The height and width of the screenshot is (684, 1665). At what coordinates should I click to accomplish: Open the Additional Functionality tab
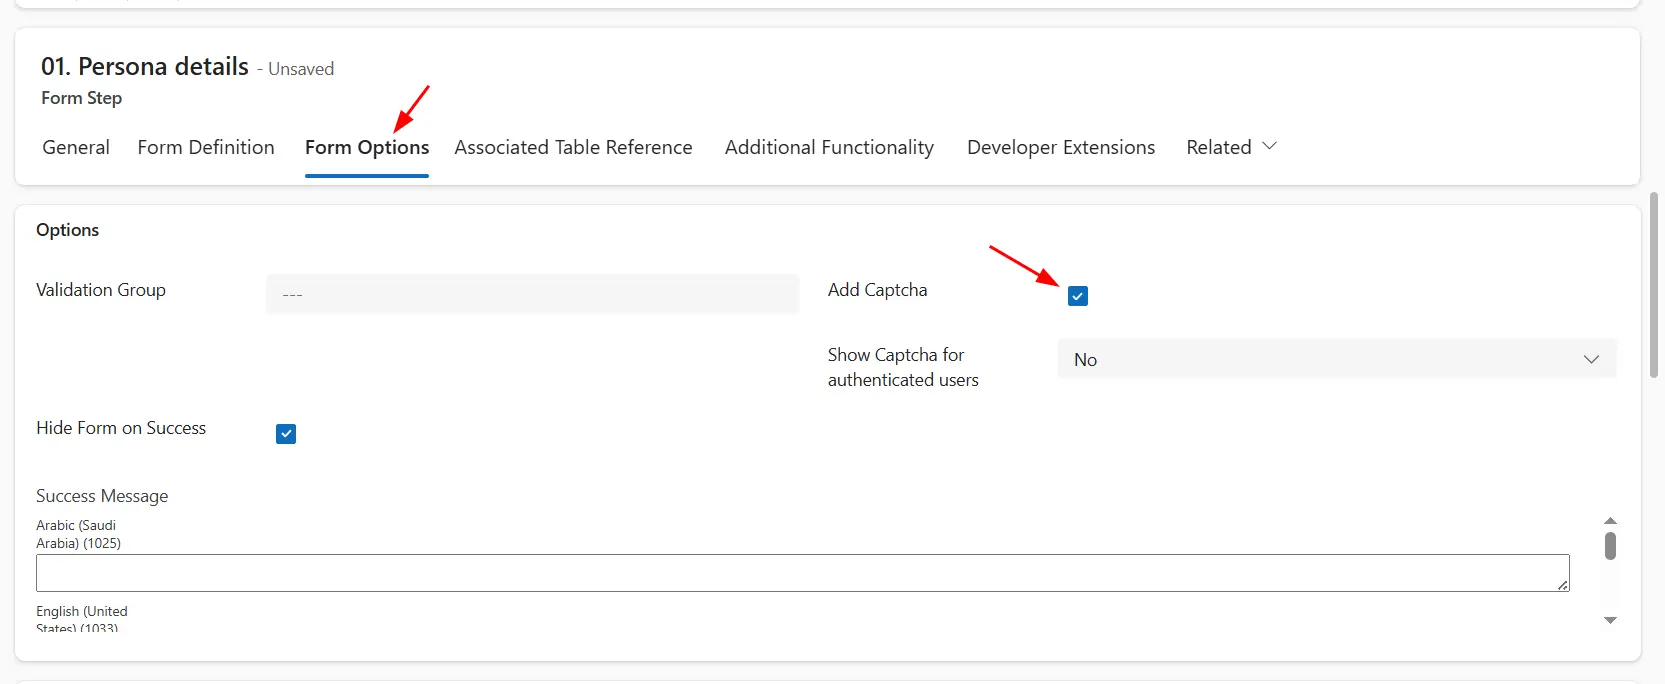829,147
